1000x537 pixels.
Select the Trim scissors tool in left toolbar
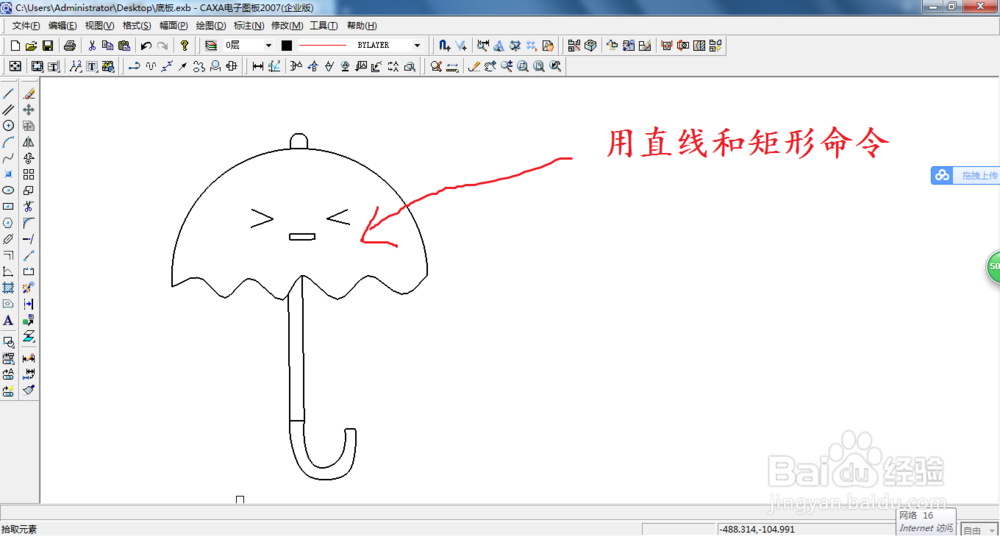point(29,207)
